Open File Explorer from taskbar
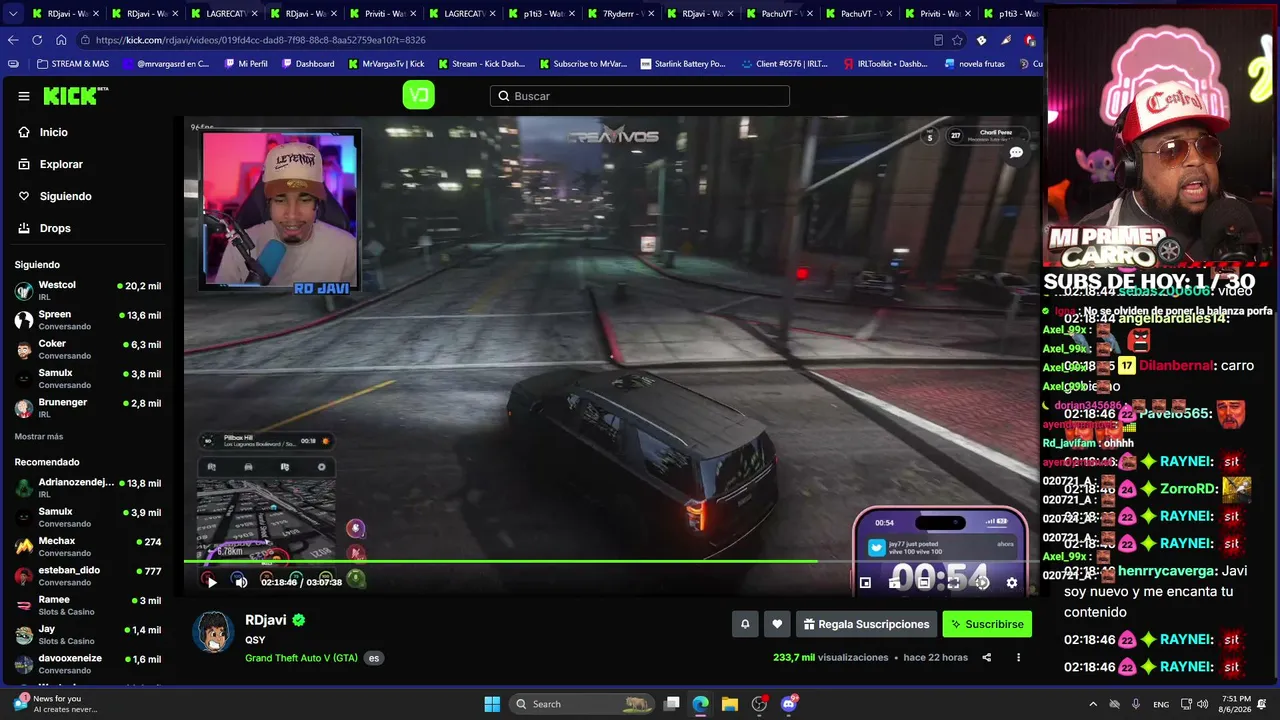The height and width of the screenshot is (720, 1280). pos(730,704)
